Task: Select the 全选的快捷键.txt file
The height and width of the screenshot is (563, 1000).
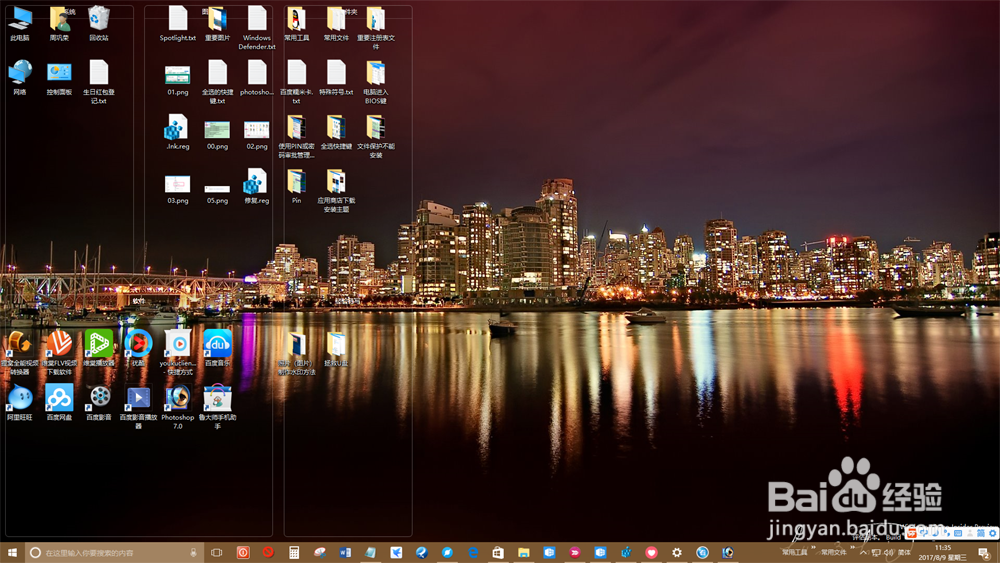Action: tap(217, 82)
